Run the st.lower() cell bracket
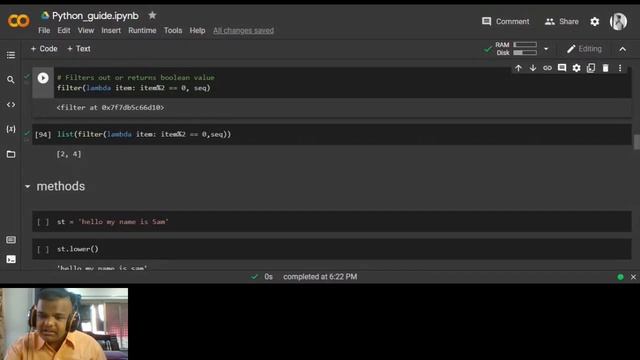This screenshot has width=640, height=360. 43,249
